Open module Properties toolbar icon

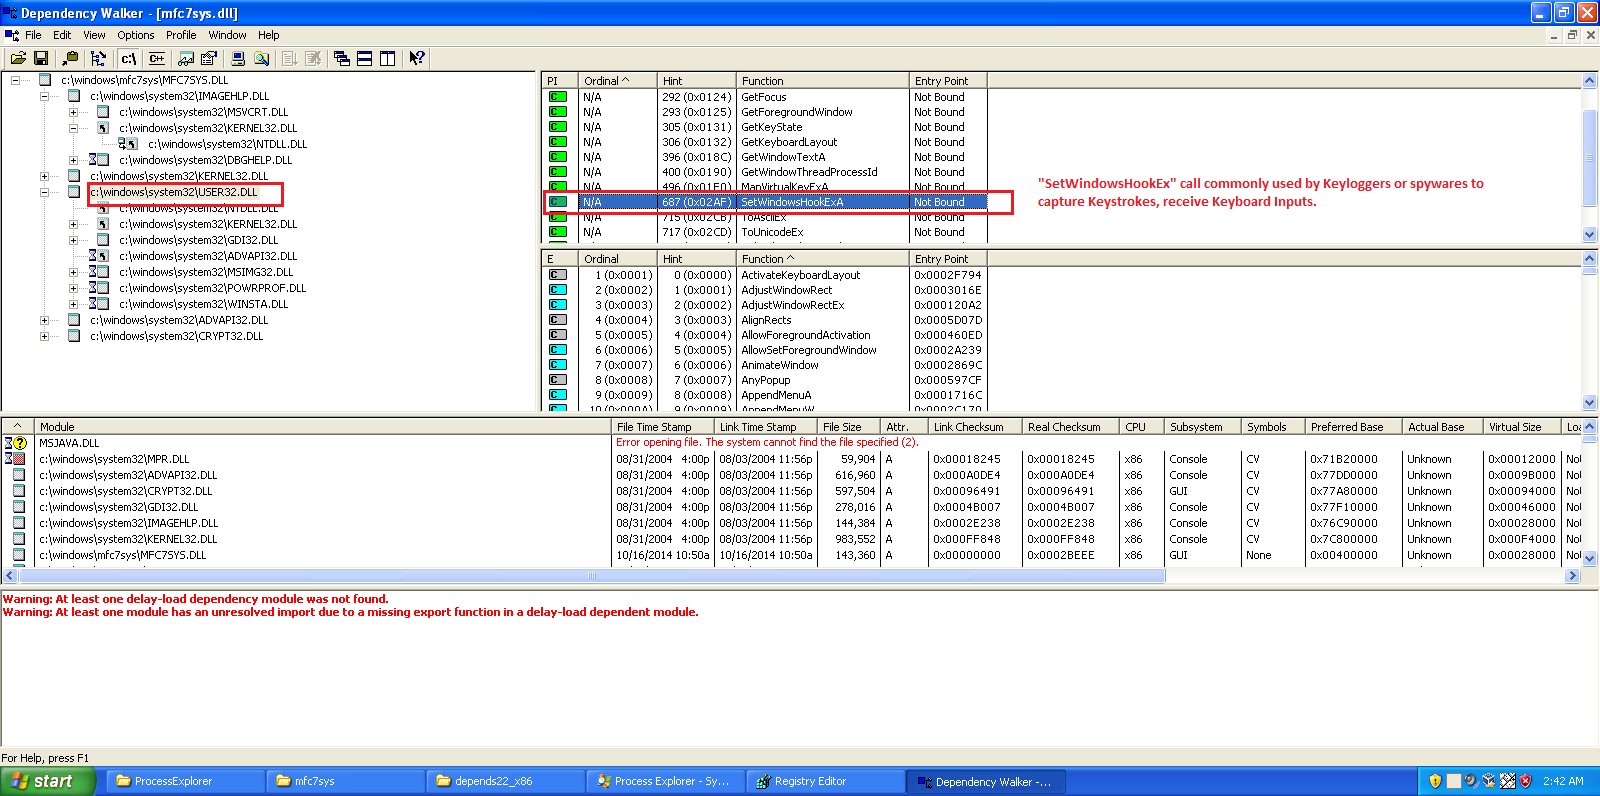pos(208,59)
